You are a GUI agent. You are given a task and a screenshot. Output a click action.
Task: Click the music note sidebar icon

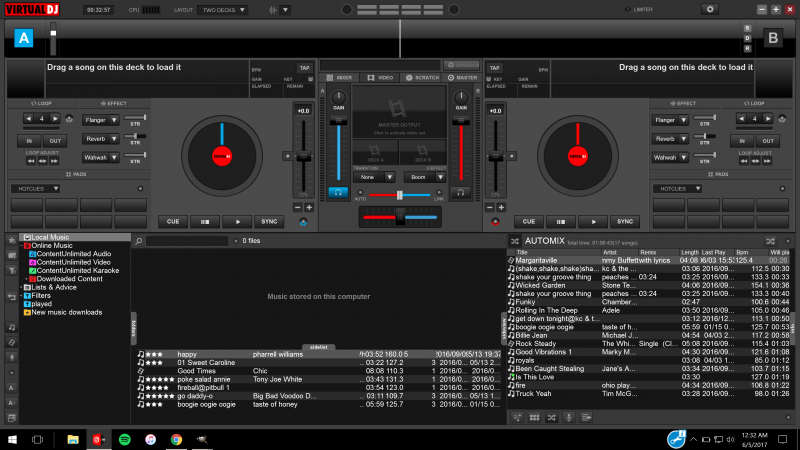tap(12, 327)
